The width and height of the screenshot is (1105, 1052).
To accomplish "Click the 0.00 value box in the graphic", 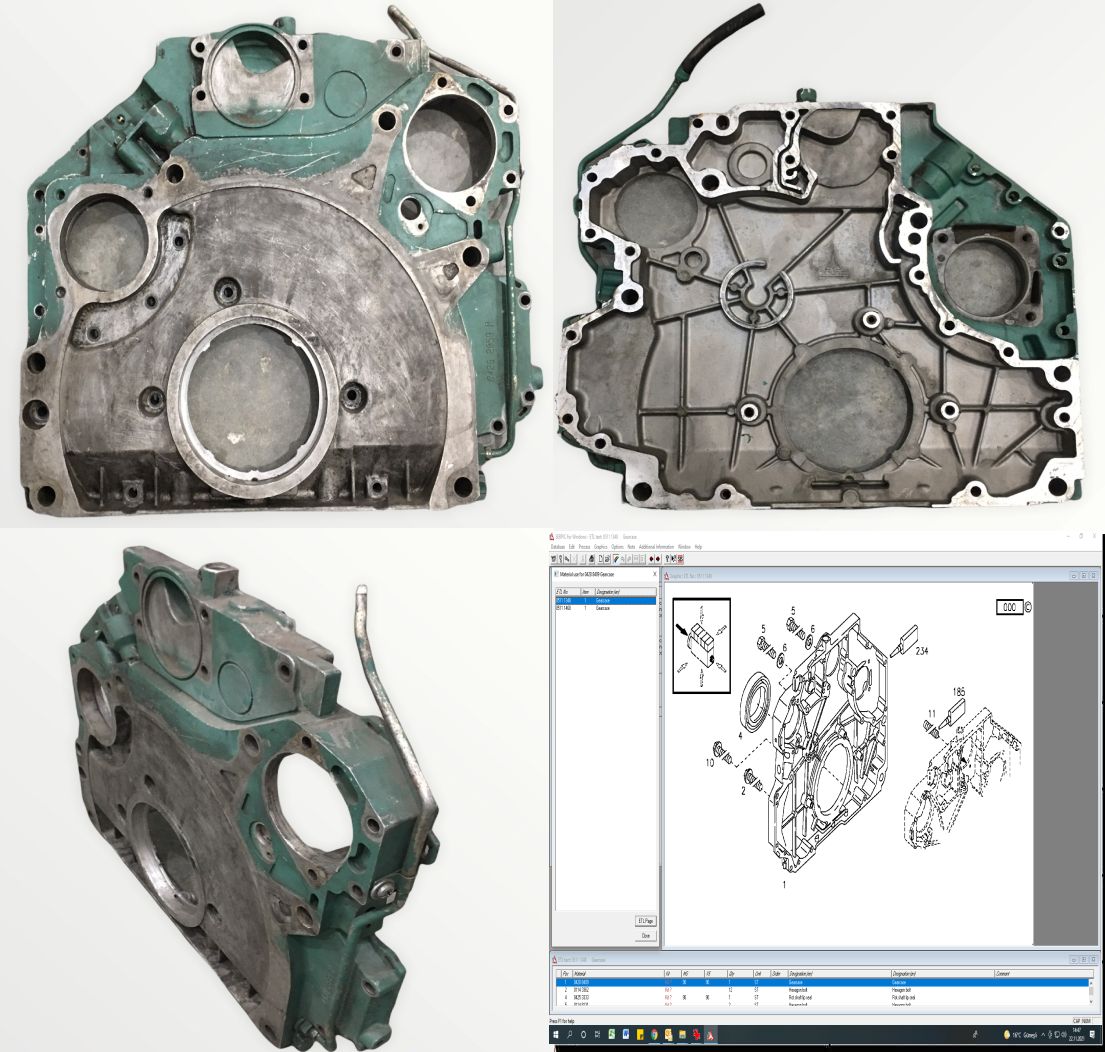I will pyautogui.click(x=1009, y=607).
